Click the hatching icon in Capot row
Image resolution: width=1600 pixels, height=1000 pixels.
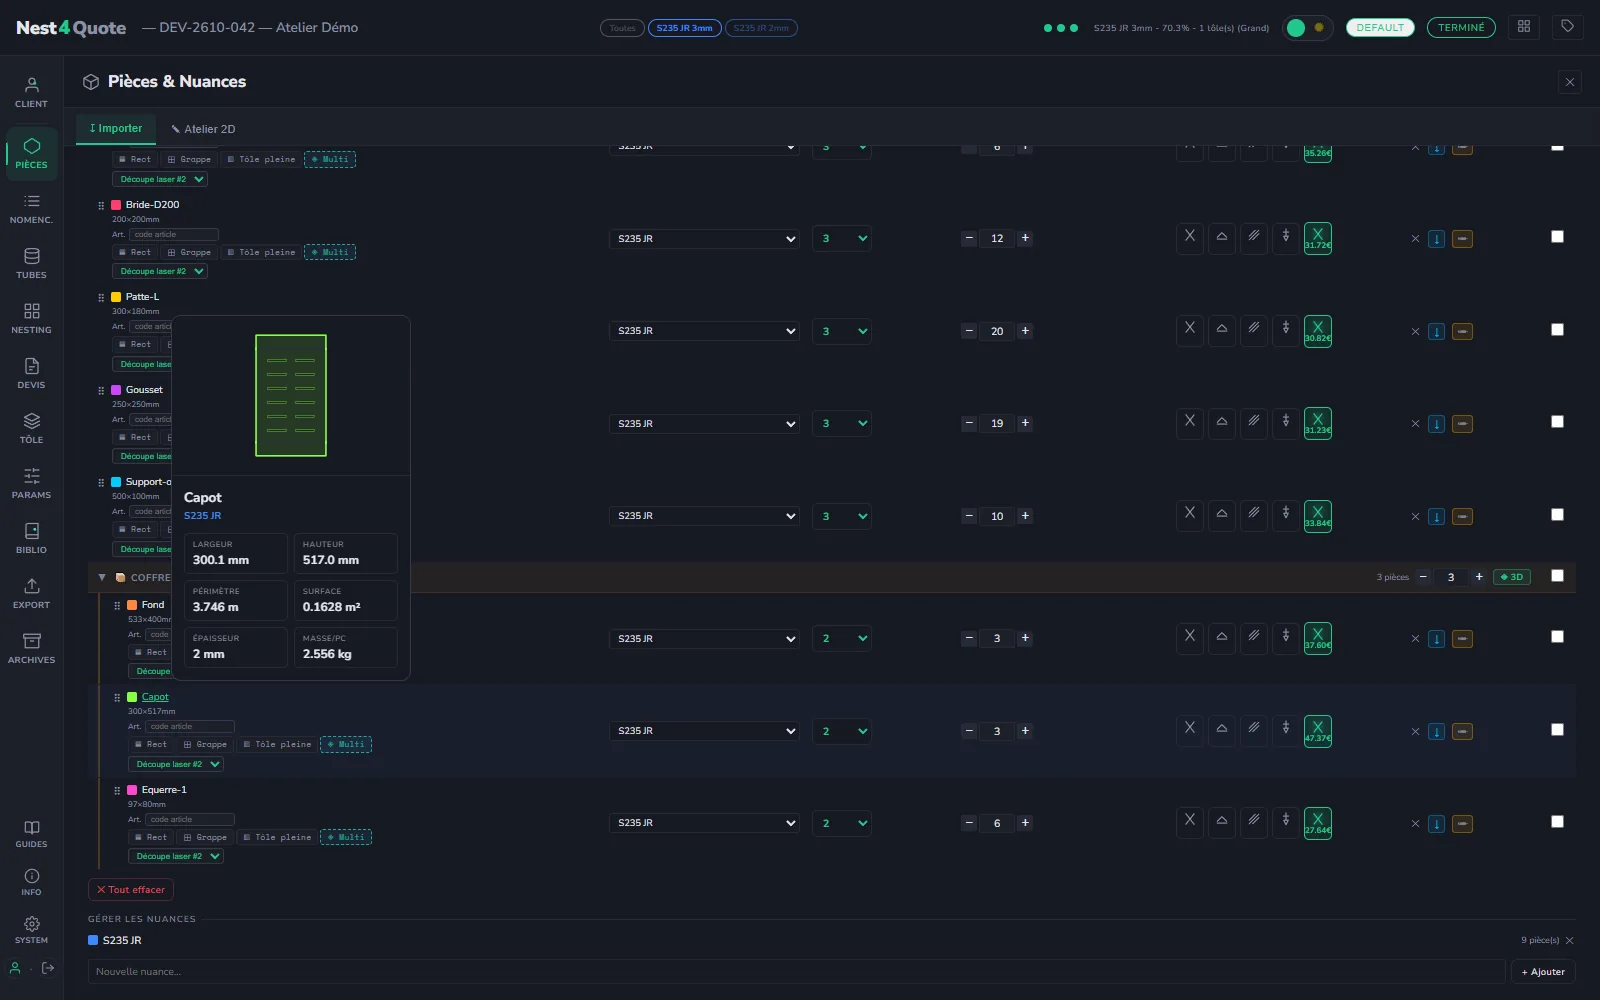point(1254,729)
